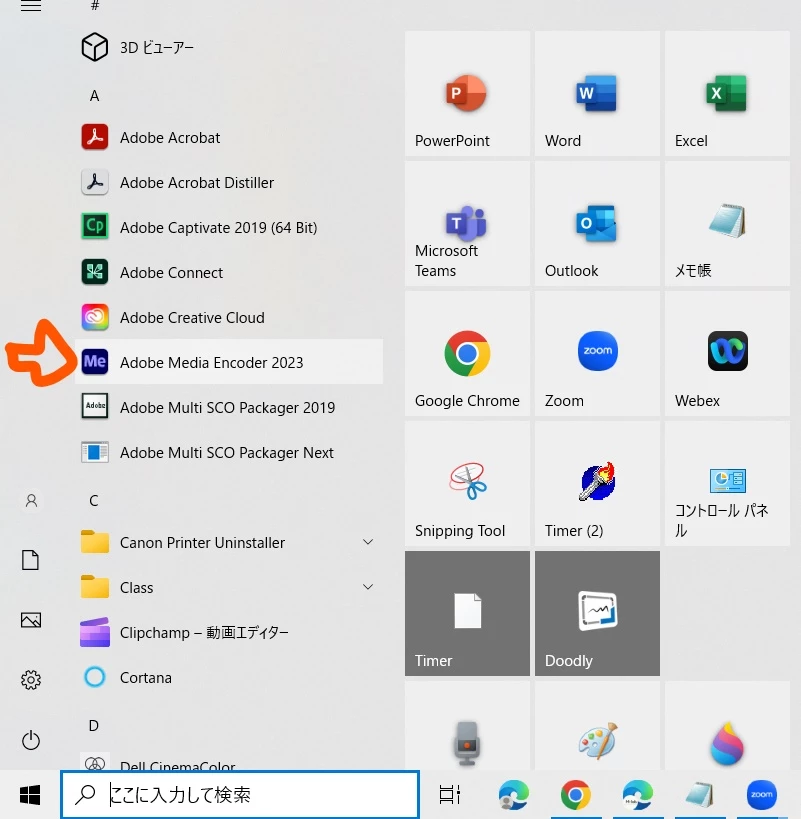Open Task View on the taskbar
The width and height of the screenshot is (801, 819).
click(450, 794)
